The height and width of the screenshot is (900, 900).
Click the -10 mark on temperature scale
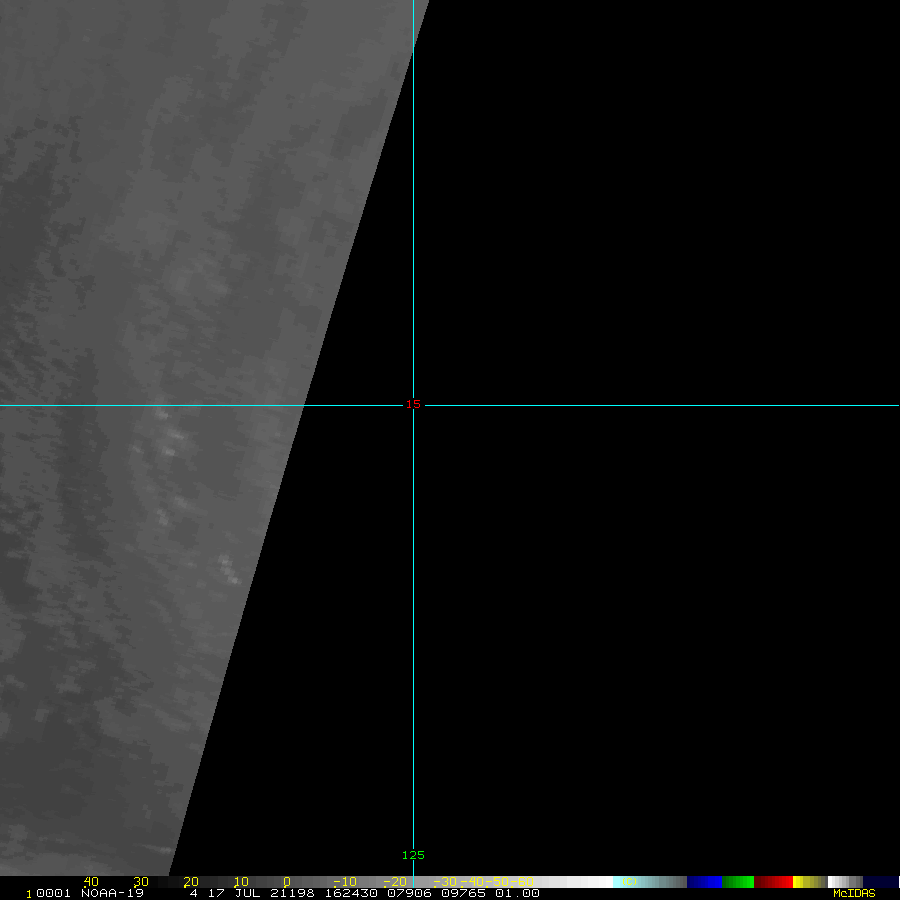pos(342,882)
